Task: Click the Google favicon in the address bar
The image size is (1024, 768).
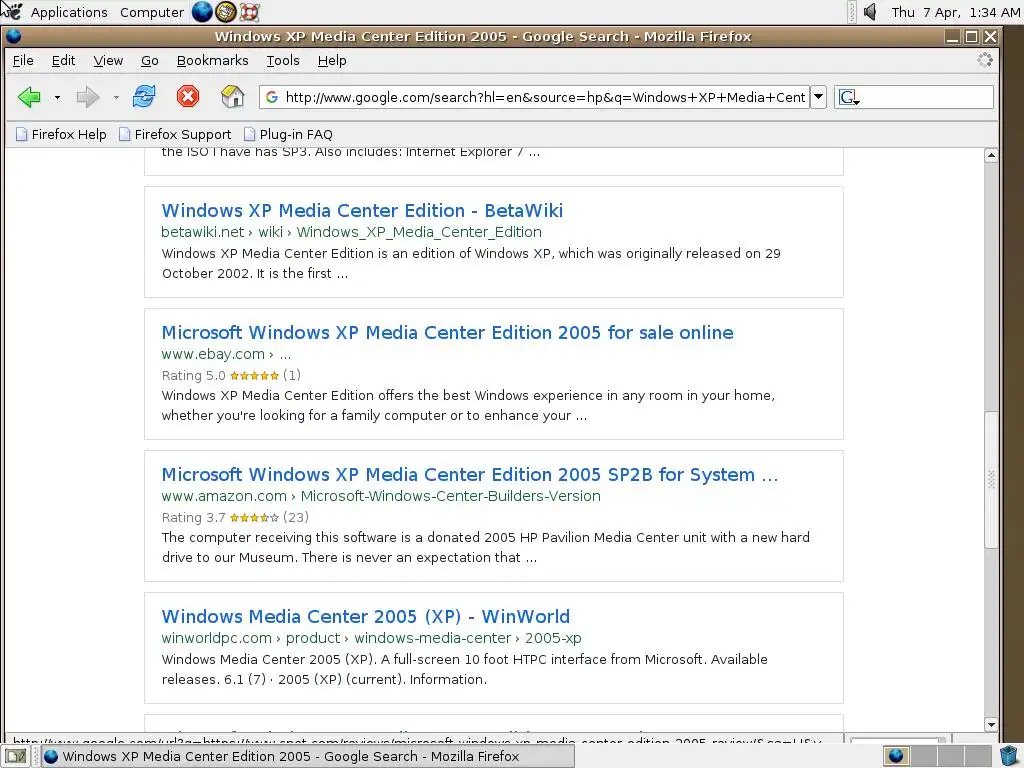Action: pos(272,97)
